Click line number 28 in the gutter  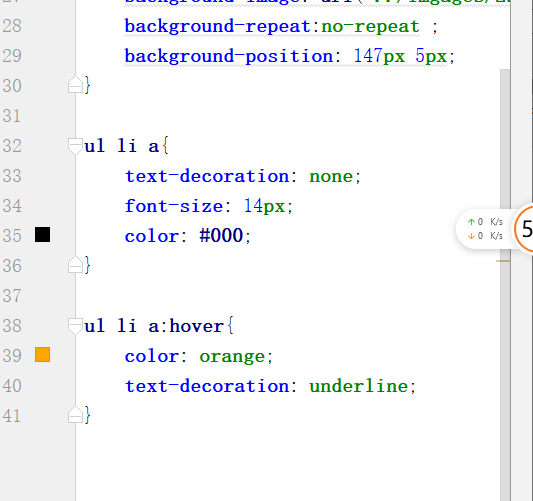(x=12, y=26)
